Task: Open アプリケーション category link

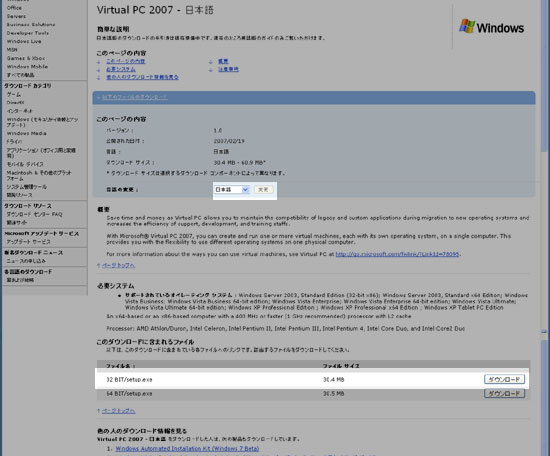Action: tap(41, 153)
